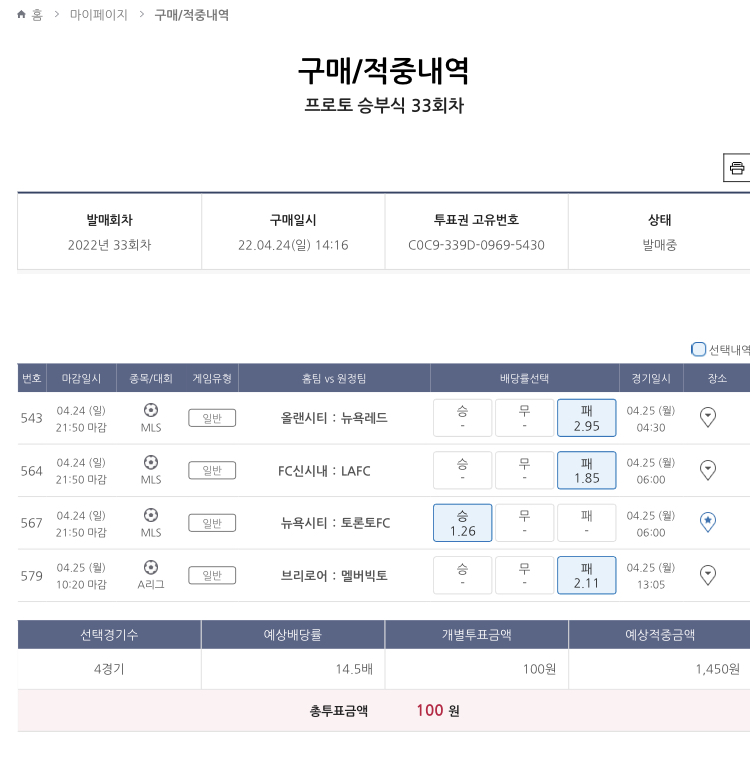The width and height of the screenshot is (750, 760).
Task: Click 발매중 status value
Action: (659, 245)
